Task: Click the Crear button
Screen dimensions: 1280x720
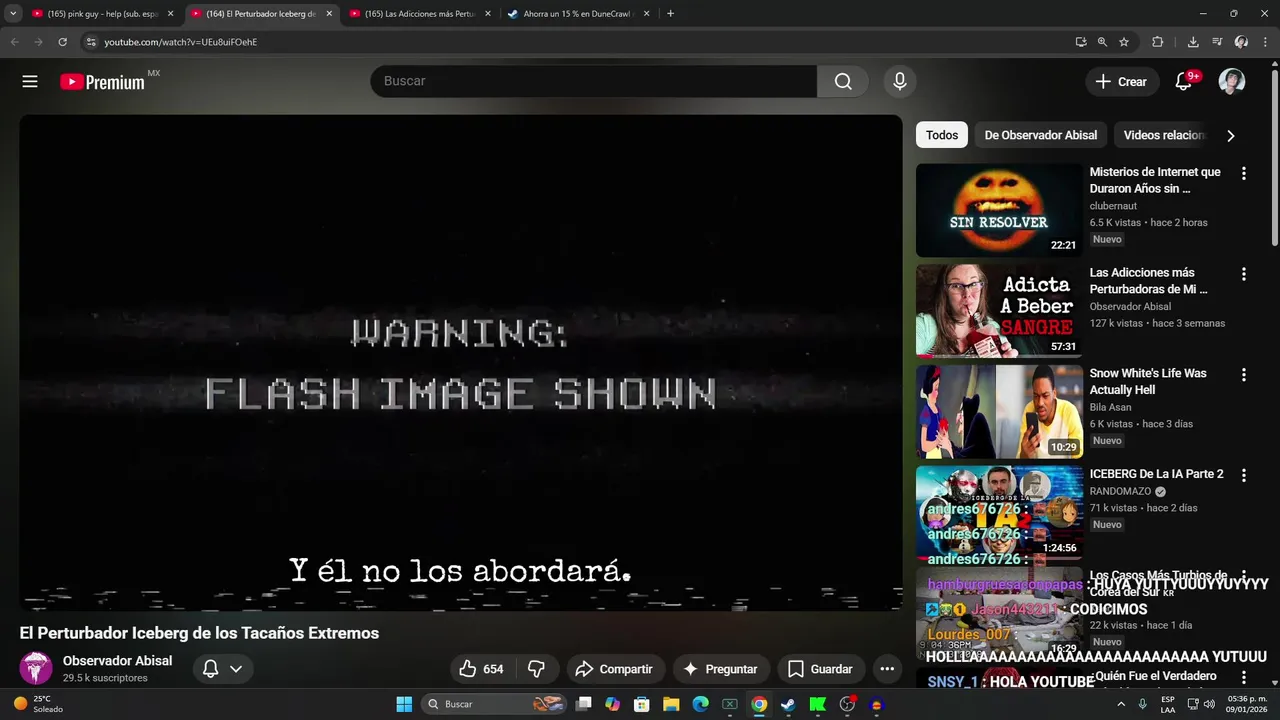Action: pos(1122,82)
